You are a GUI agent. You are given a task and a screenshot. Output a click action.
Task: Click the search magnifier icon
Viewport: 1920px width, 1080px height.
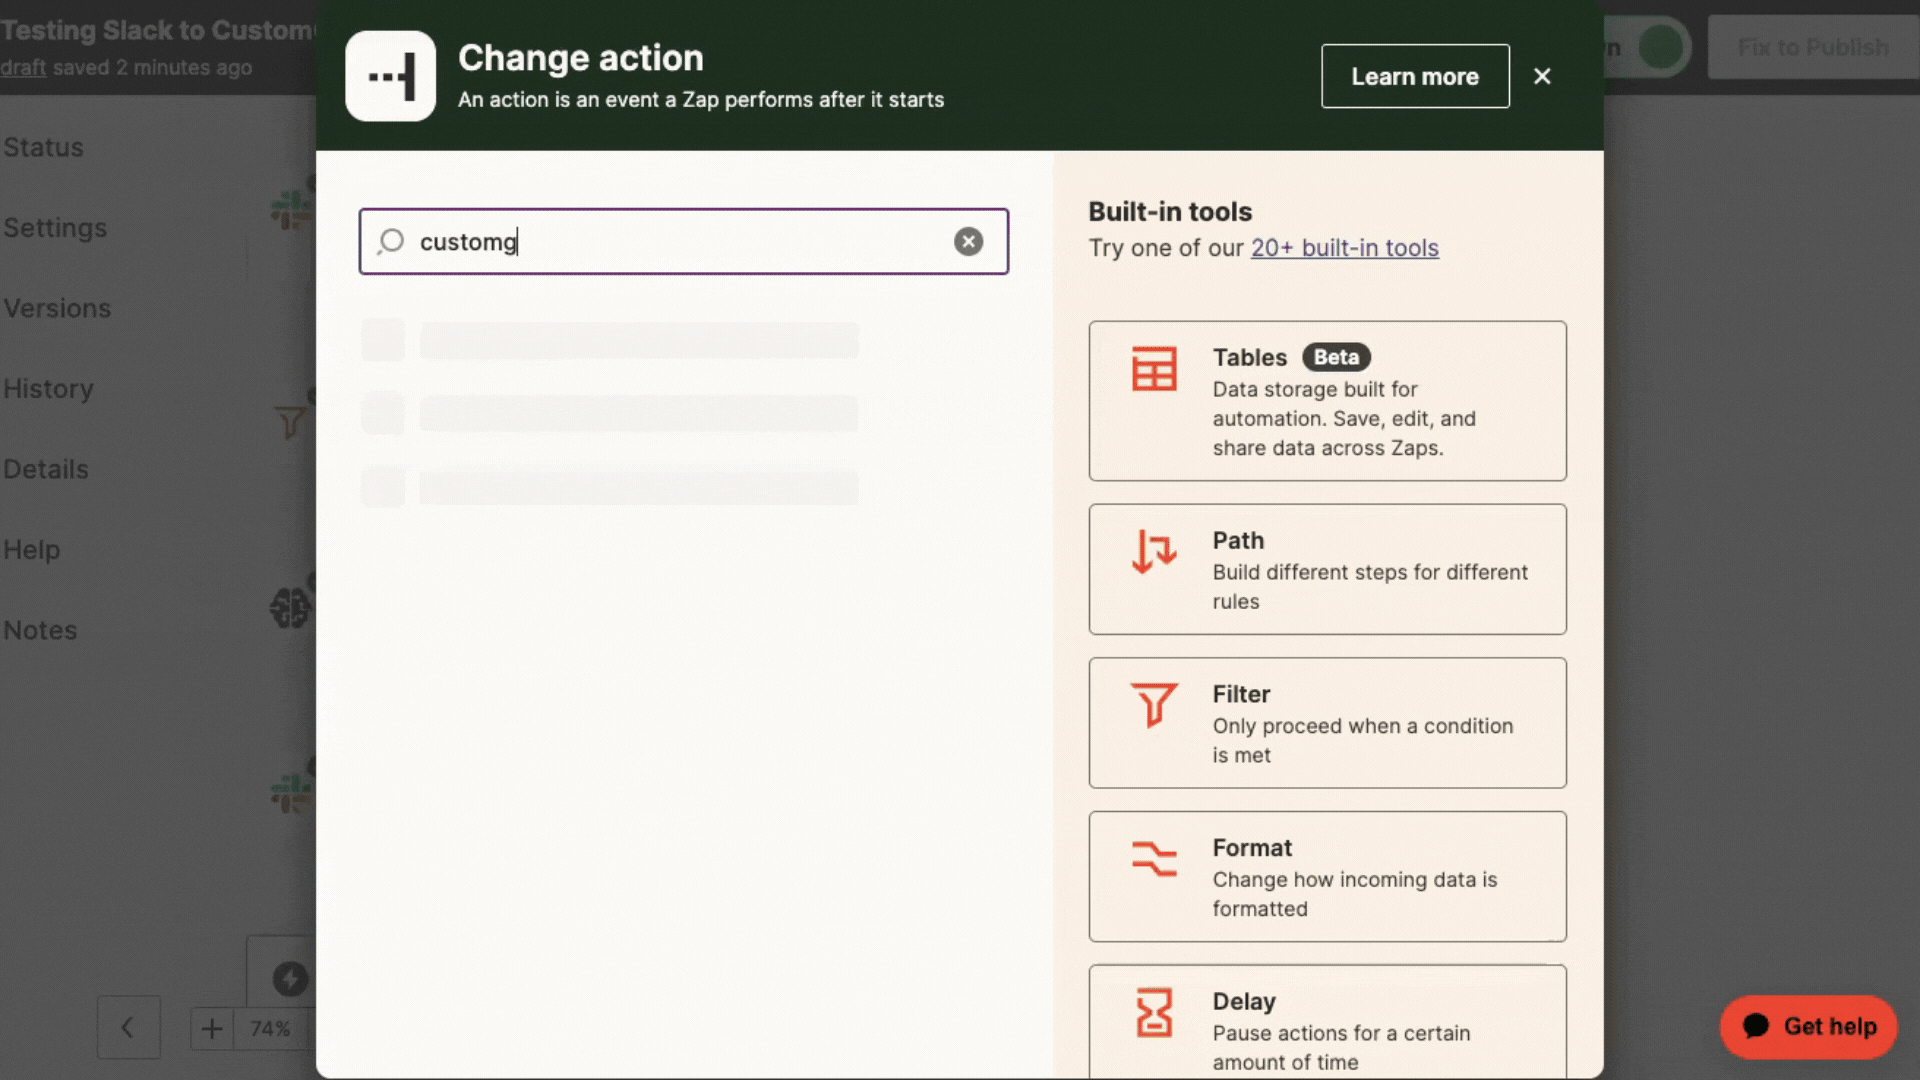pyautogui.click(x=391, y=241)
